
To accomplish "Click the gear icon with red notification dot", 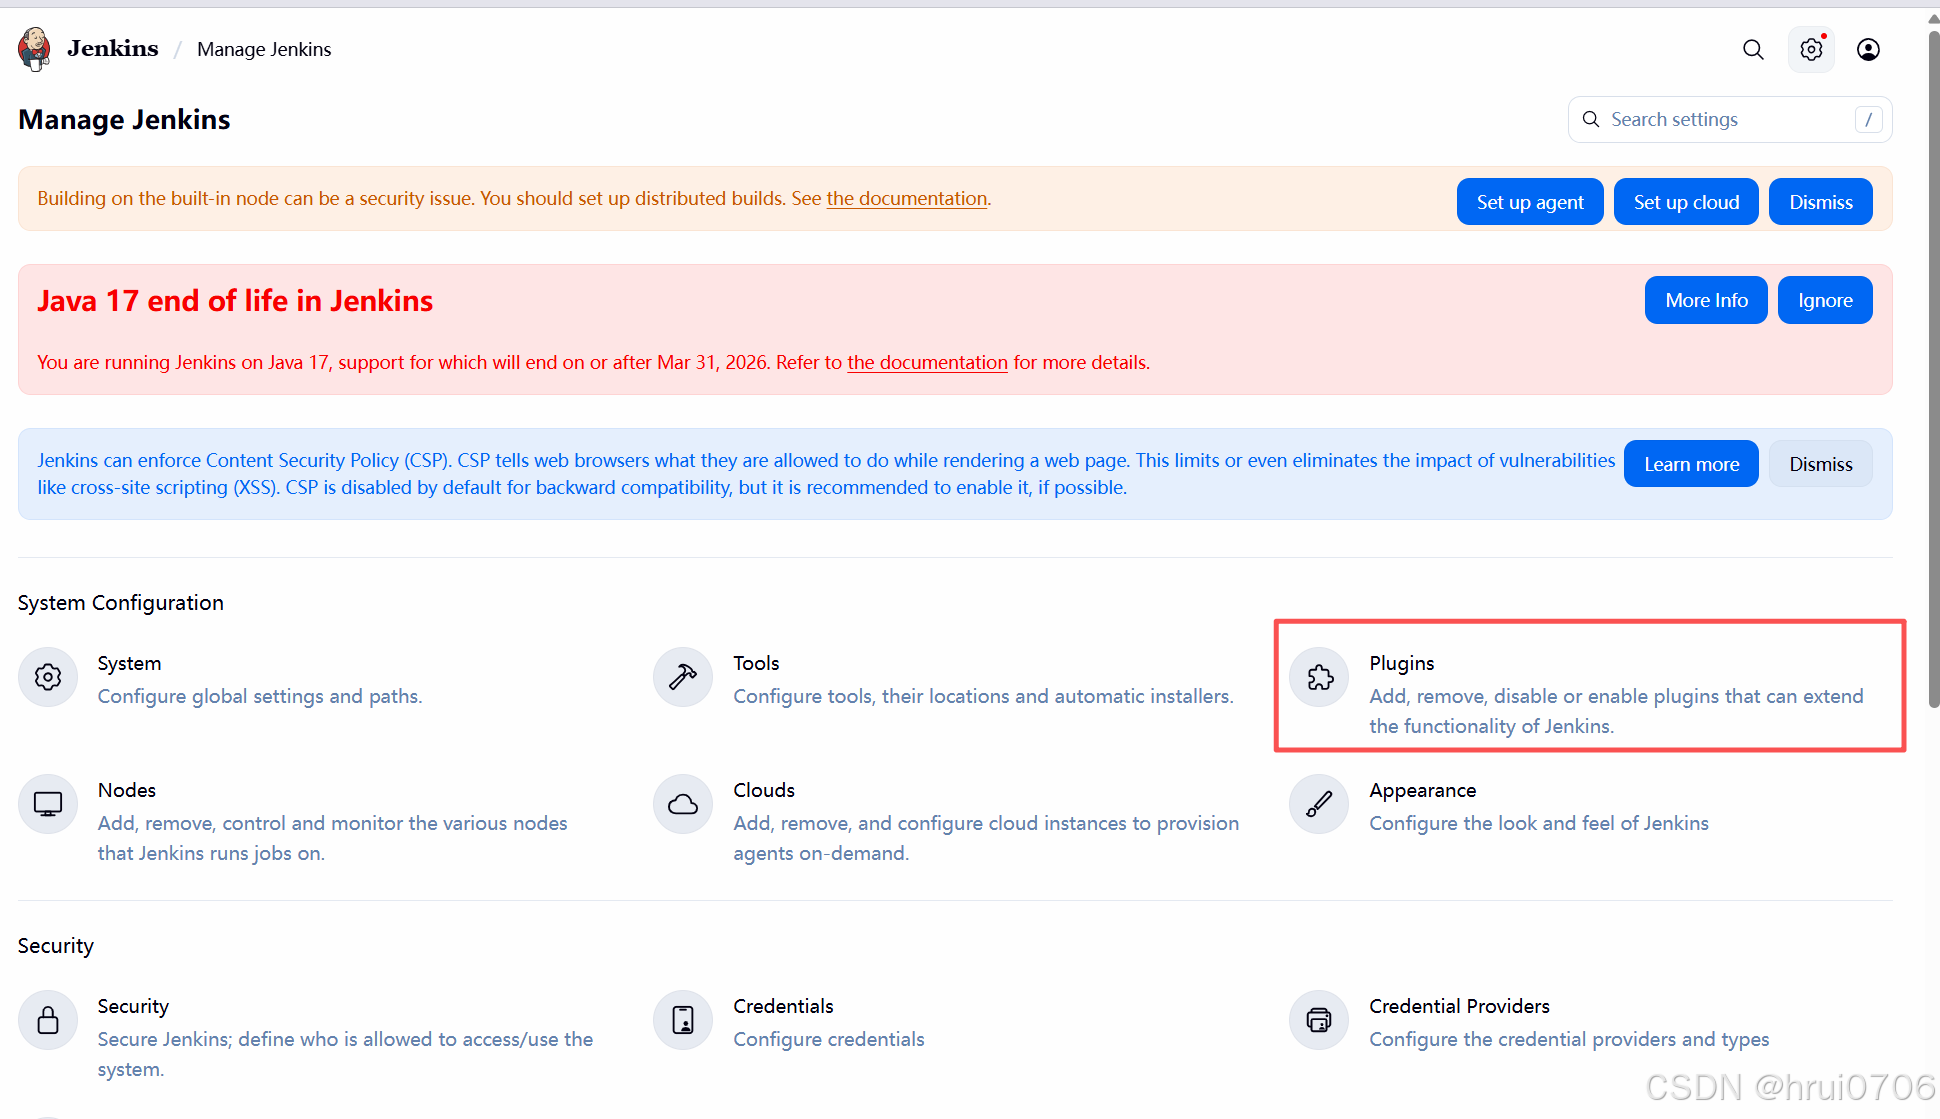I will point(1811,49).
